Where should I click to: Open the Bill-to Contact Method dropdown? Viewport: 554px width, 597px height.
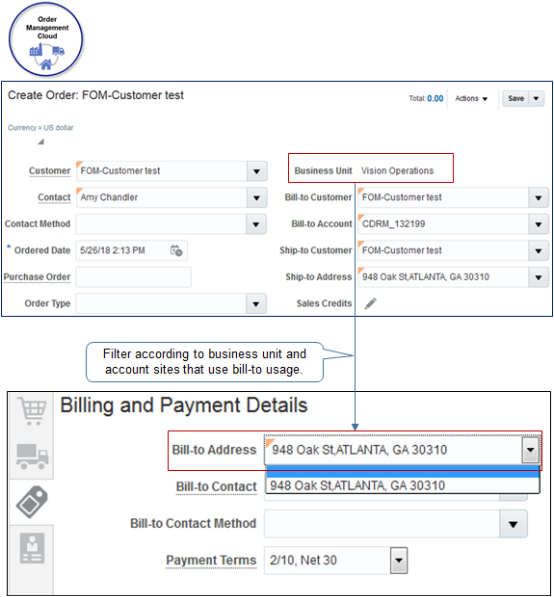[513, 524]
